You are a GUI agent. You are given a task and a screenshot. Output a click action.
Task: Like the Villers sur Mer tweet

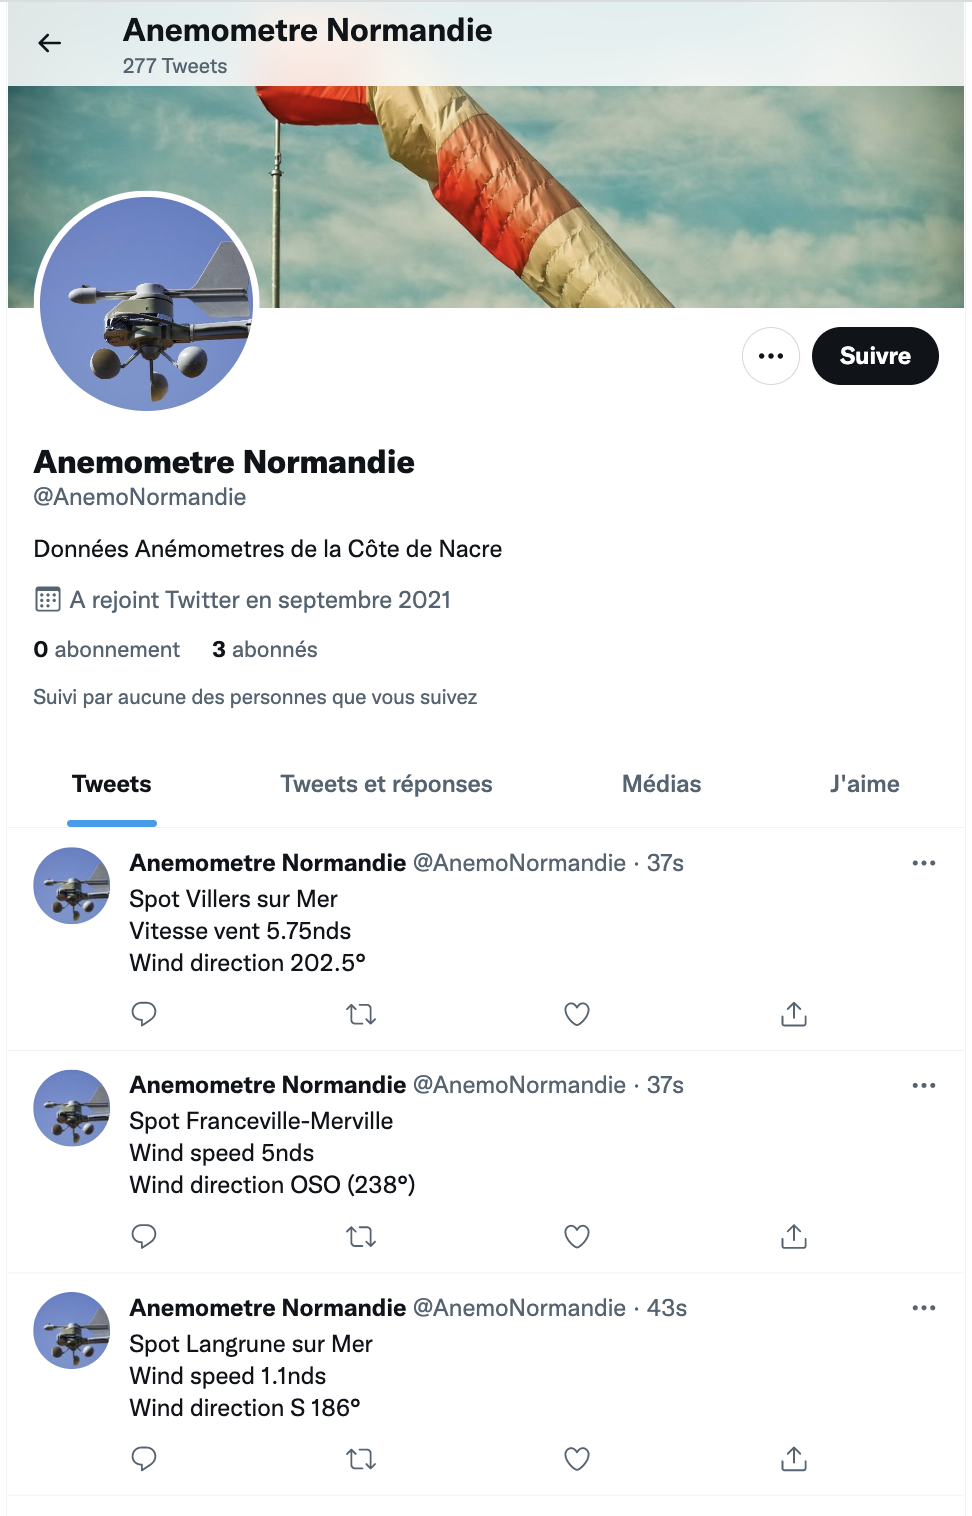577,1014
